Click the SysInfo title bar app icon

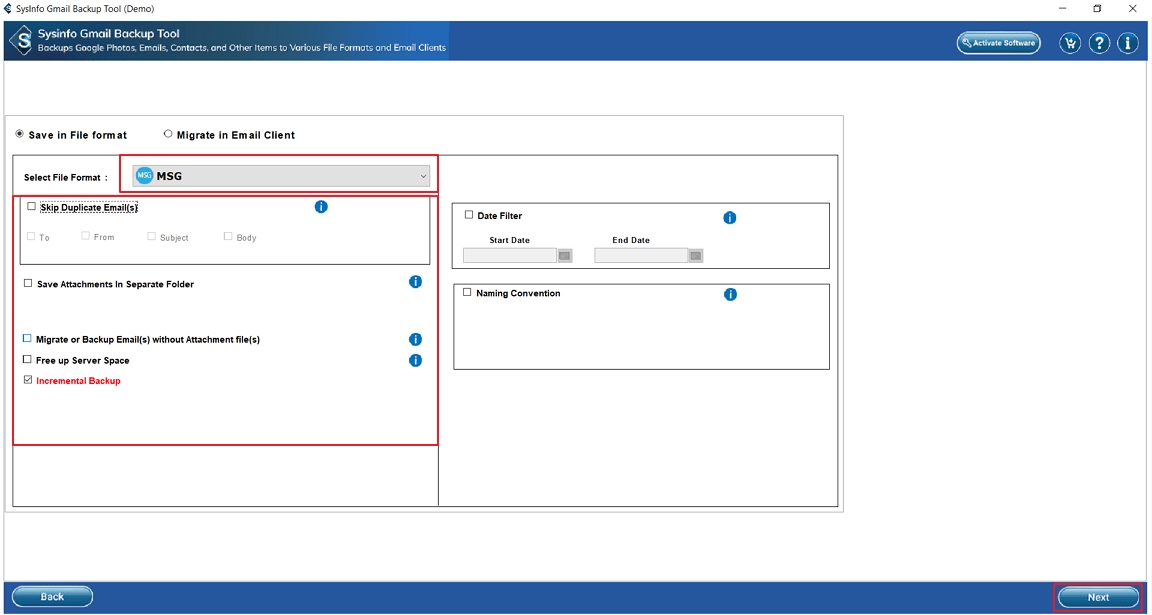tap(8, 8)
